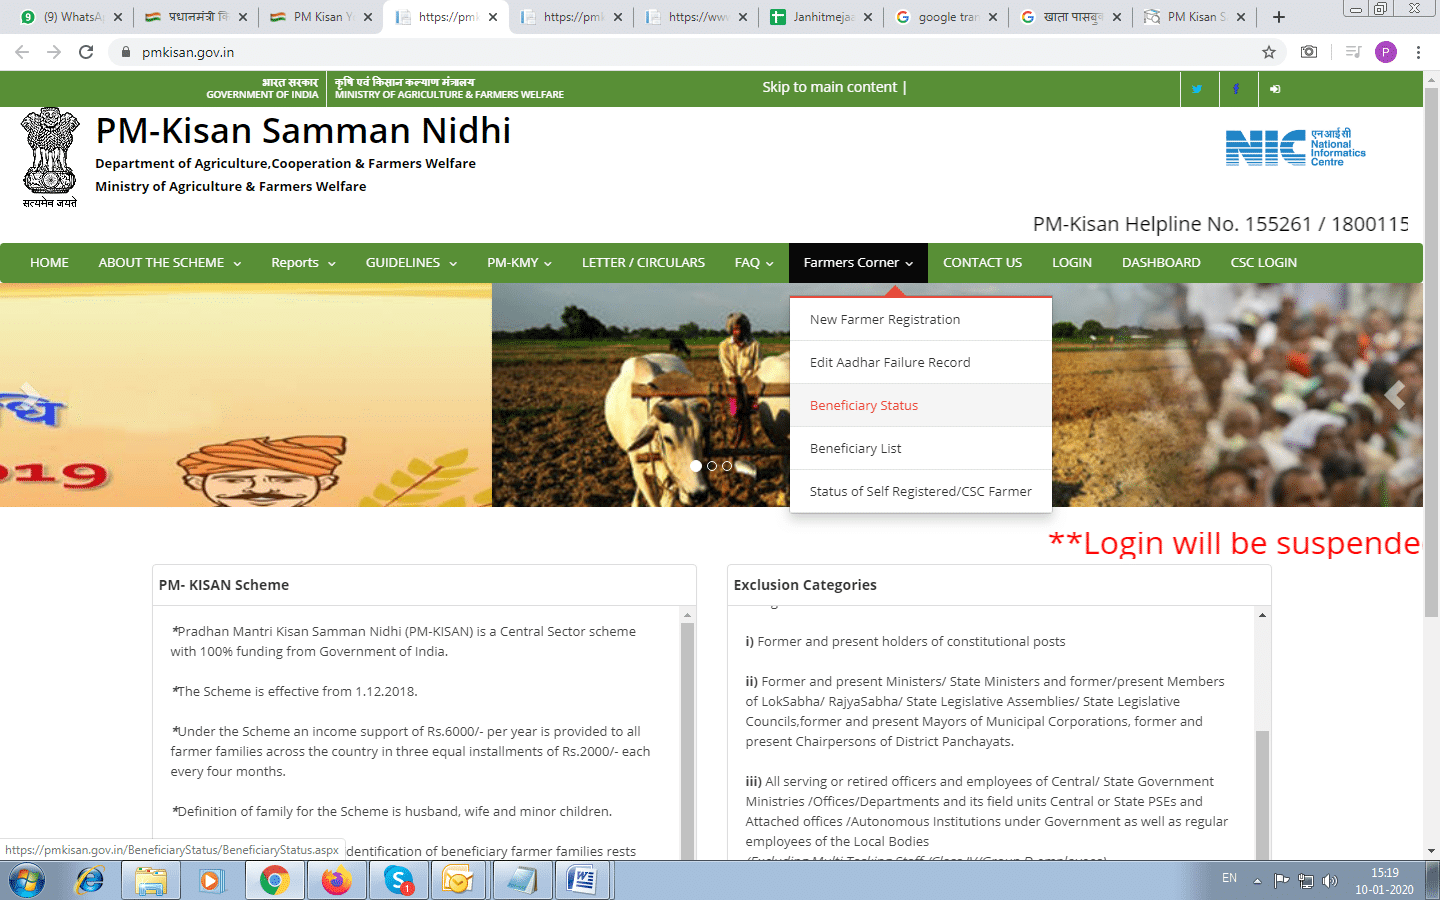Open the Windows Start button

(27, 881)
